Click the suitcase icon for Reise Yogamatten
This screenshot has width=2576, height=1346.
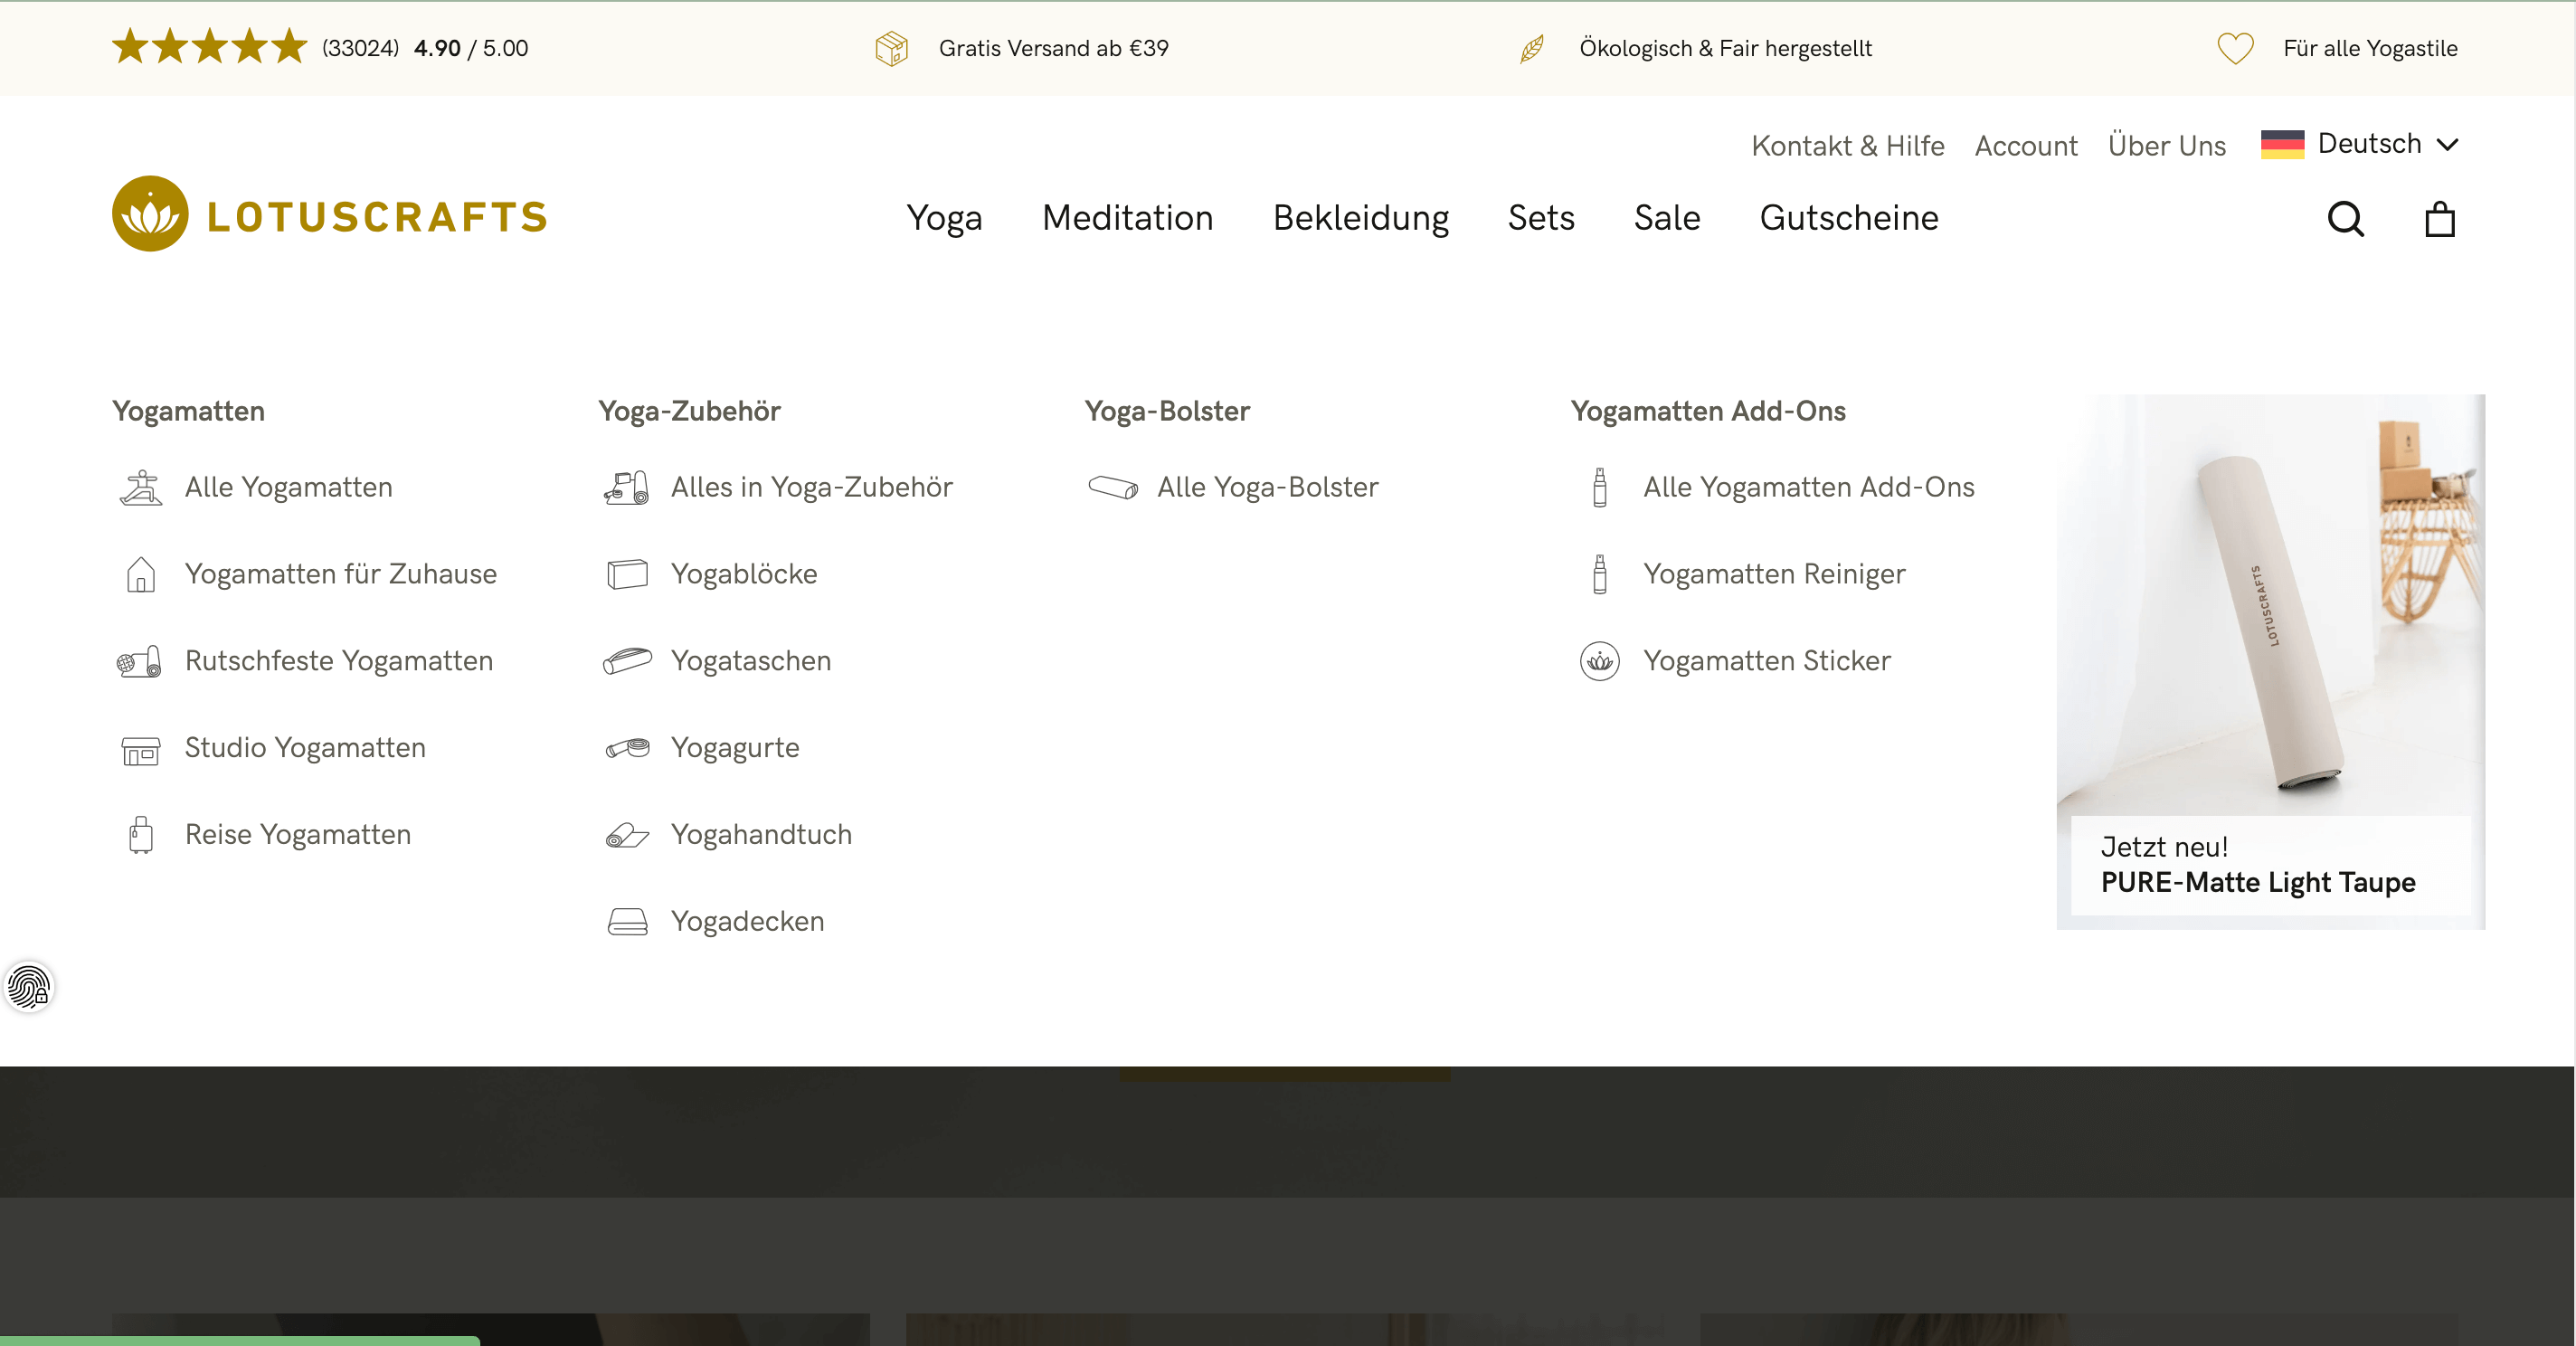pos(141,834)
